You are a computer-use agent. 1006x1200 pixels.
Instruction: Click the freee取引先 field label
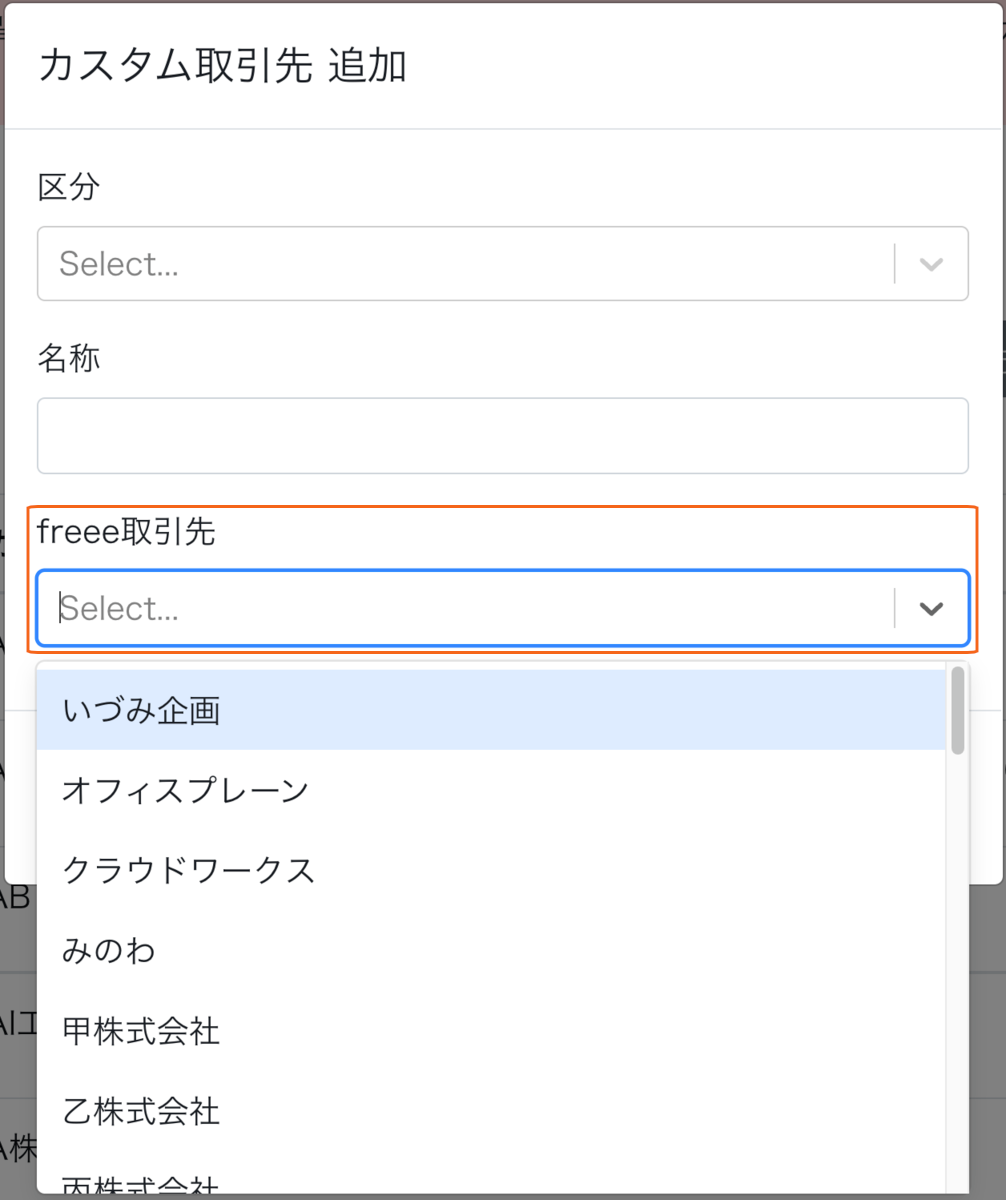tap(126, 532)
